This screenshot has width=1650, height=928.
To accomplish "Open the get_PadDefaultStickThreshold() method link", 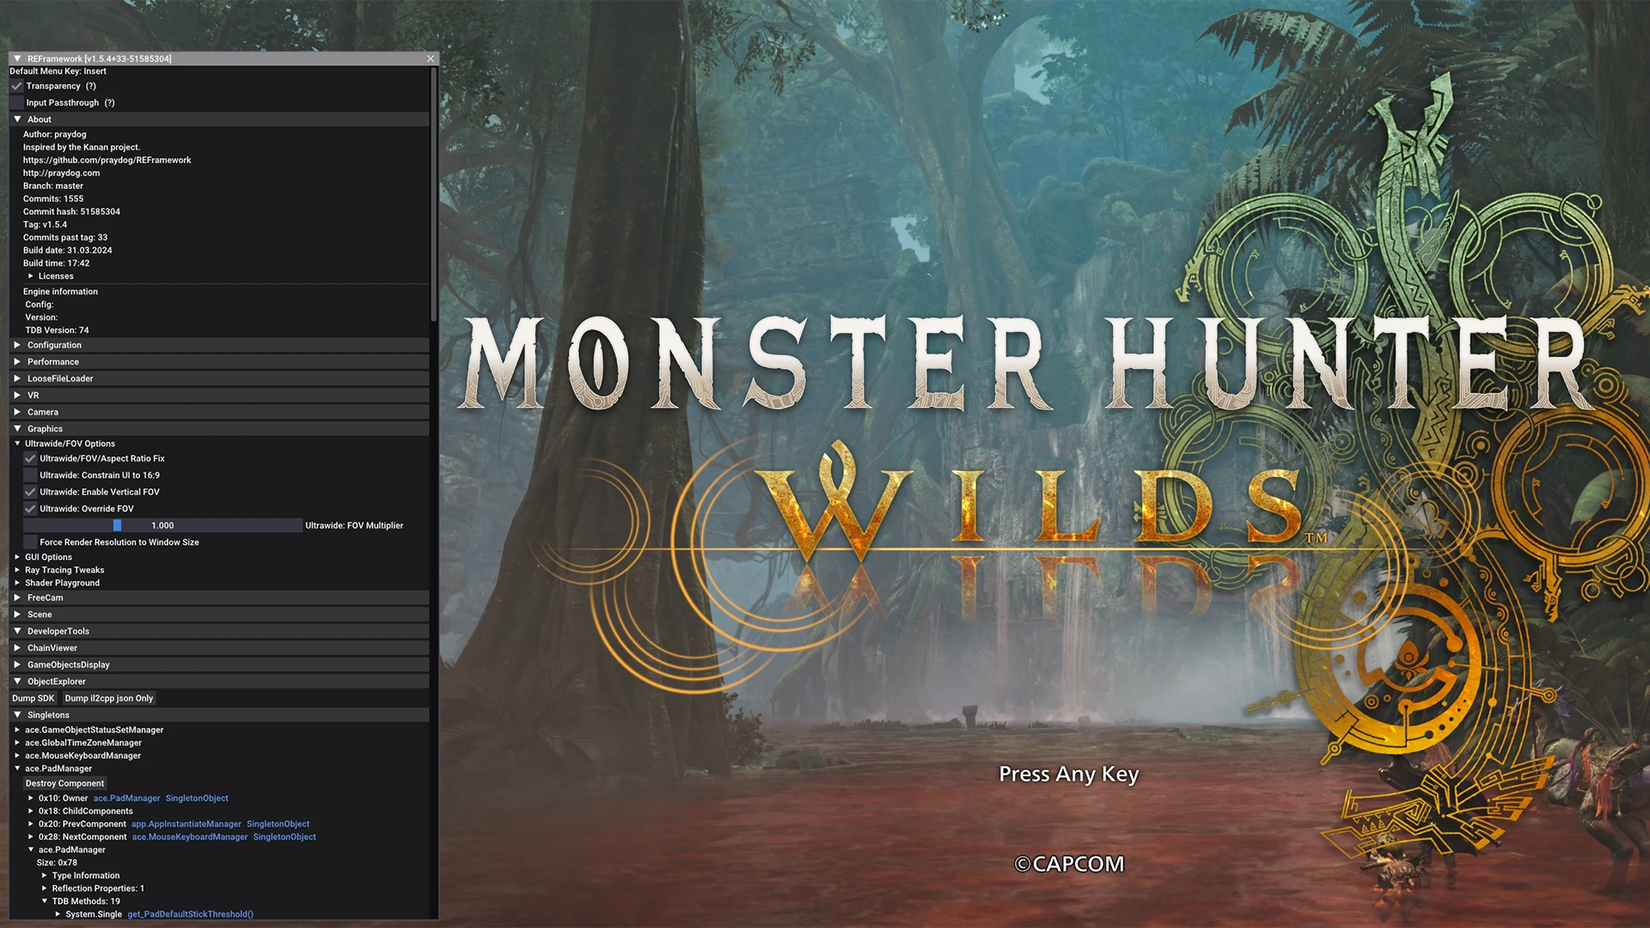I will 190,914.
